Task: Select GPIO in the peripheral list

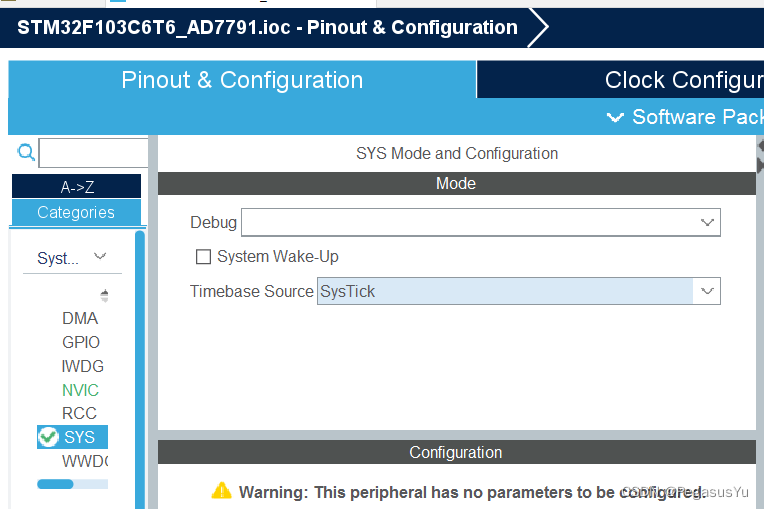Action: tap(81, 342)
